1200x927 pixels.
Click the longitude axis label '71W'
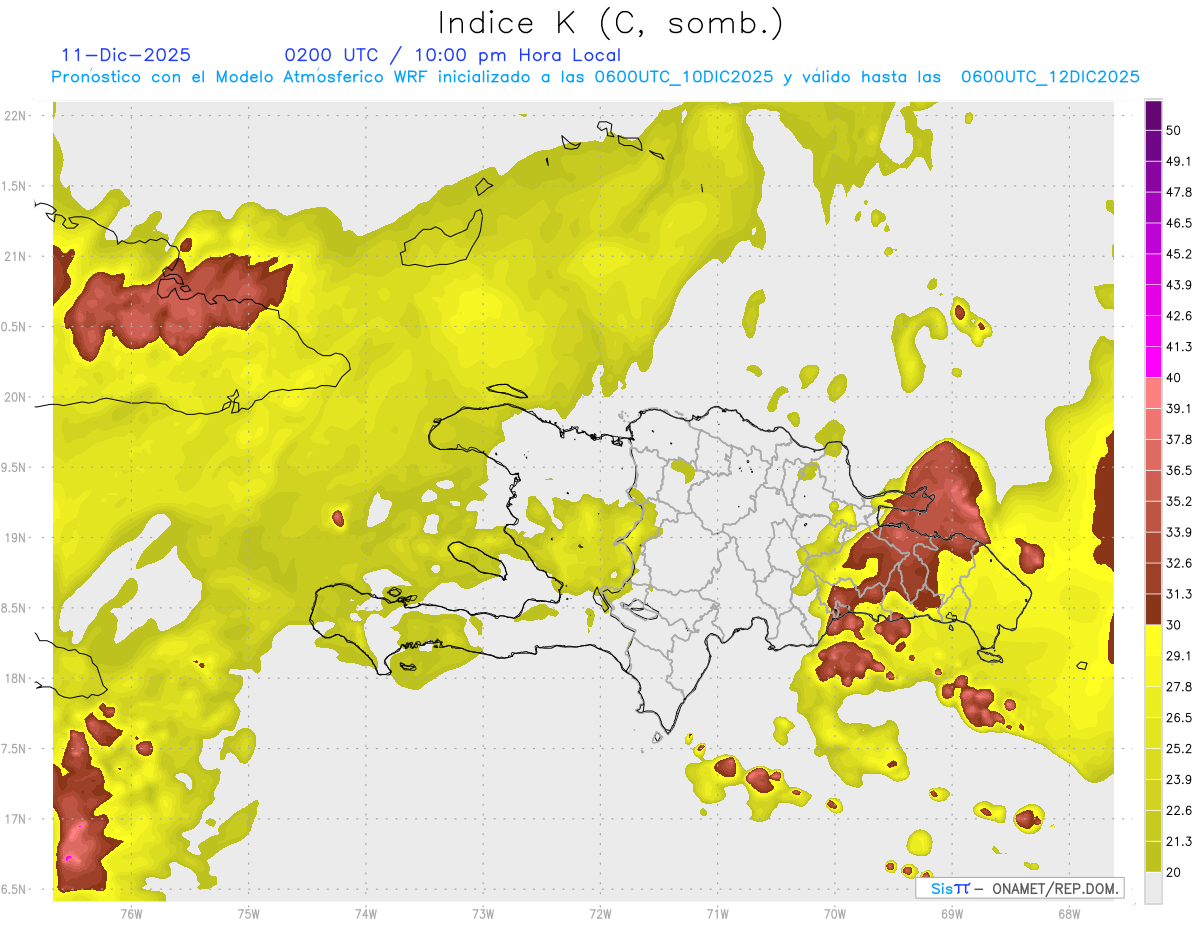[x=717, y=913]
